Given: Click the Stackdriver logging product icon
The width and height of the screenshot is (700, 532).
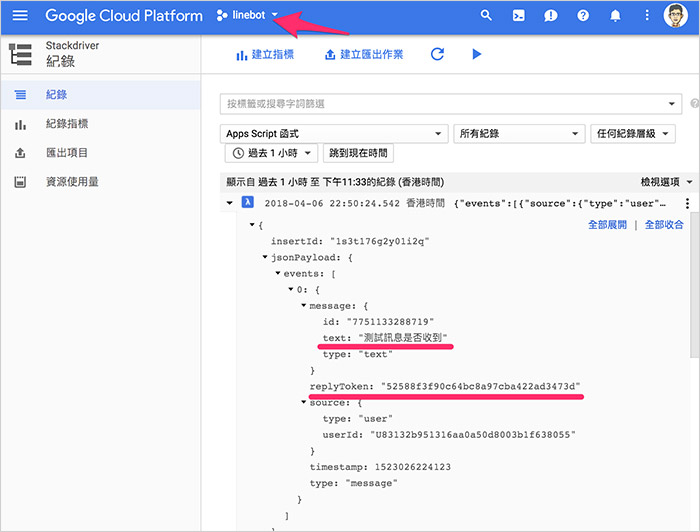Looking at the screenshot, I should (x=21, y=54).
